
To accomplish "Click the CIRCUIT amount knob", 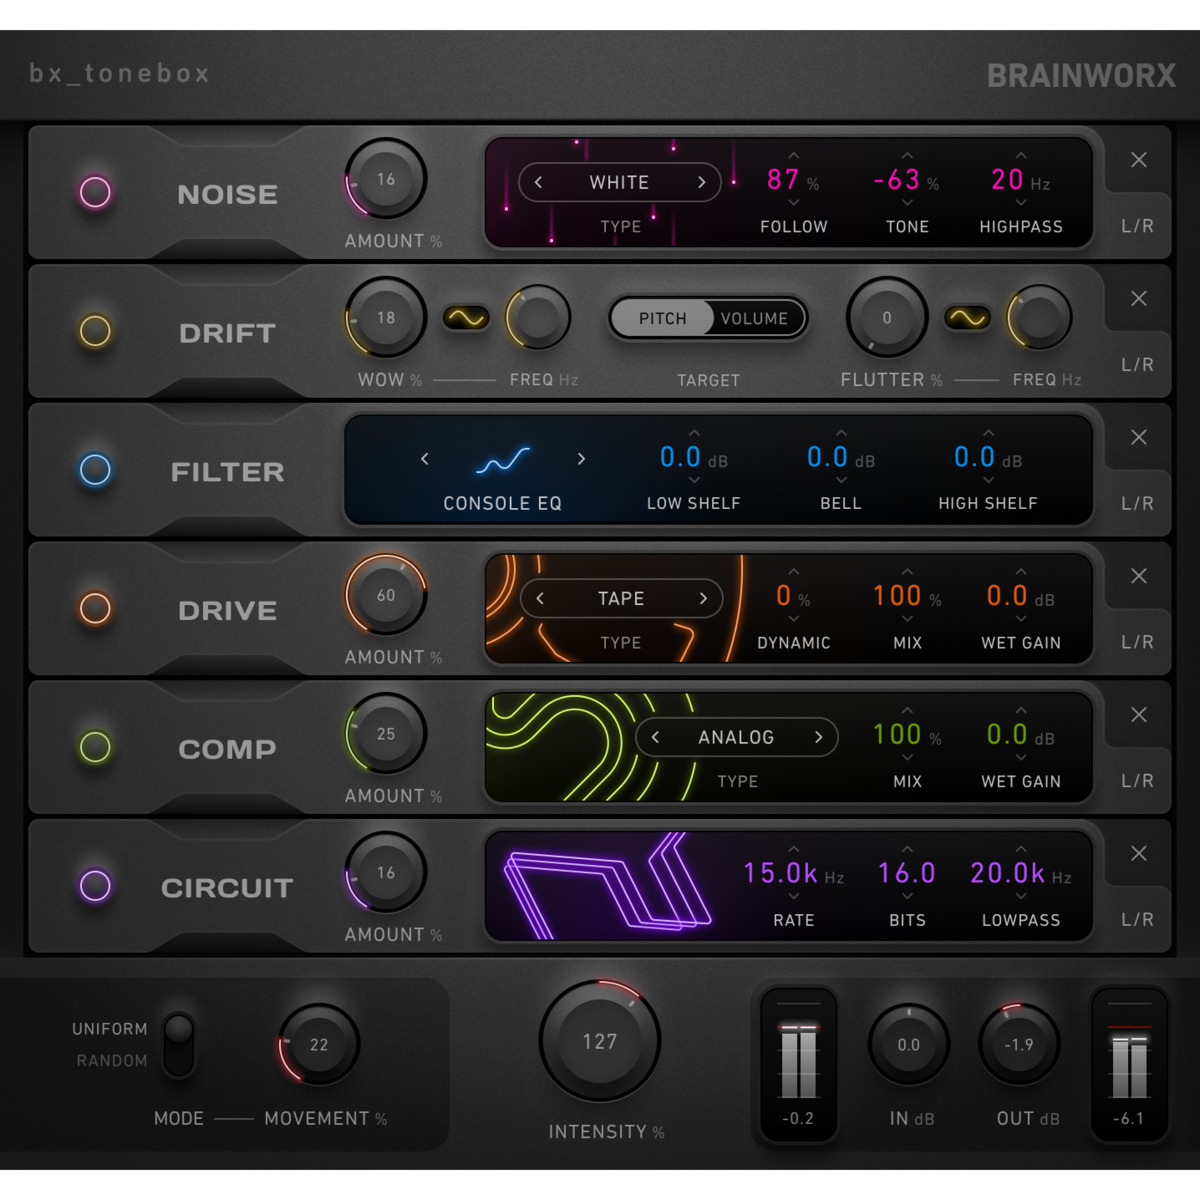I will point(386,872).
